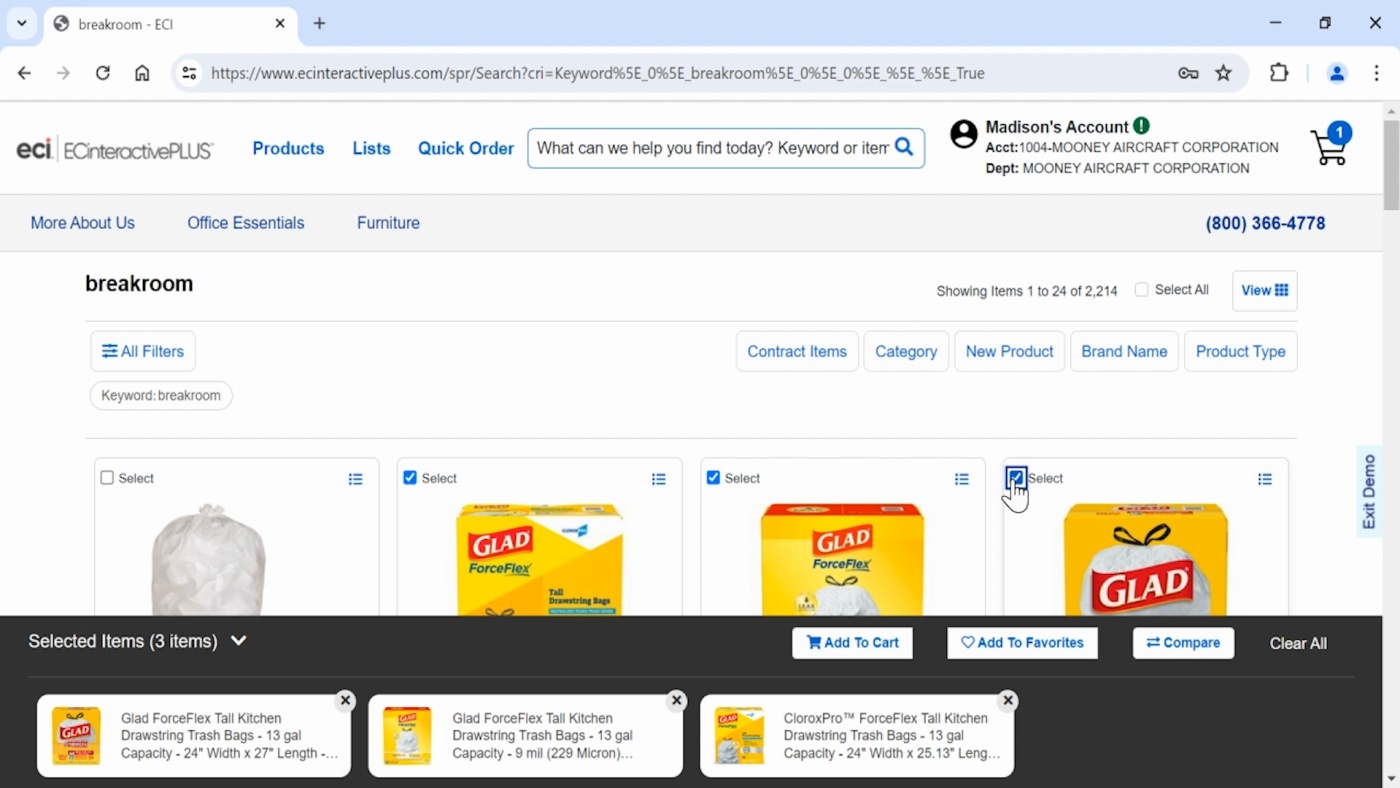Open browser home page button
The image size is (1400, 788).
coord(142,73)
